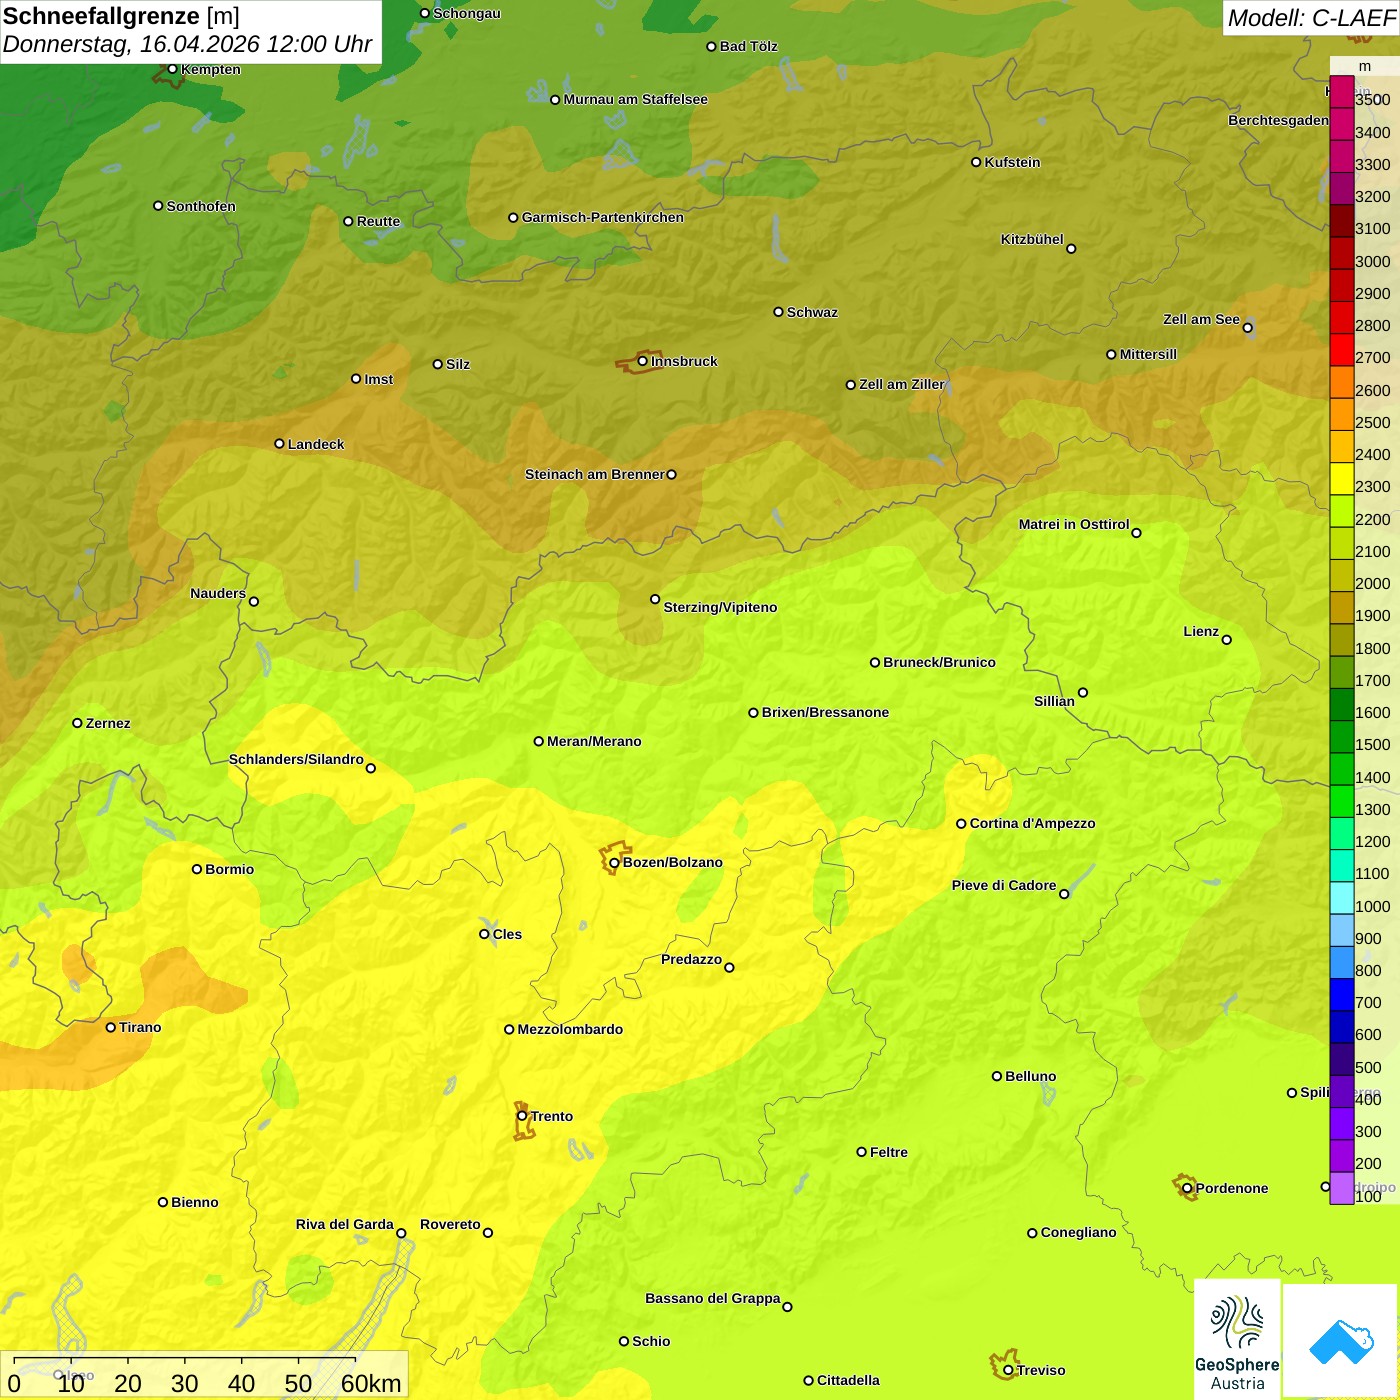
Task: Click the Zell am See location dot
Action: [1247, 328]
